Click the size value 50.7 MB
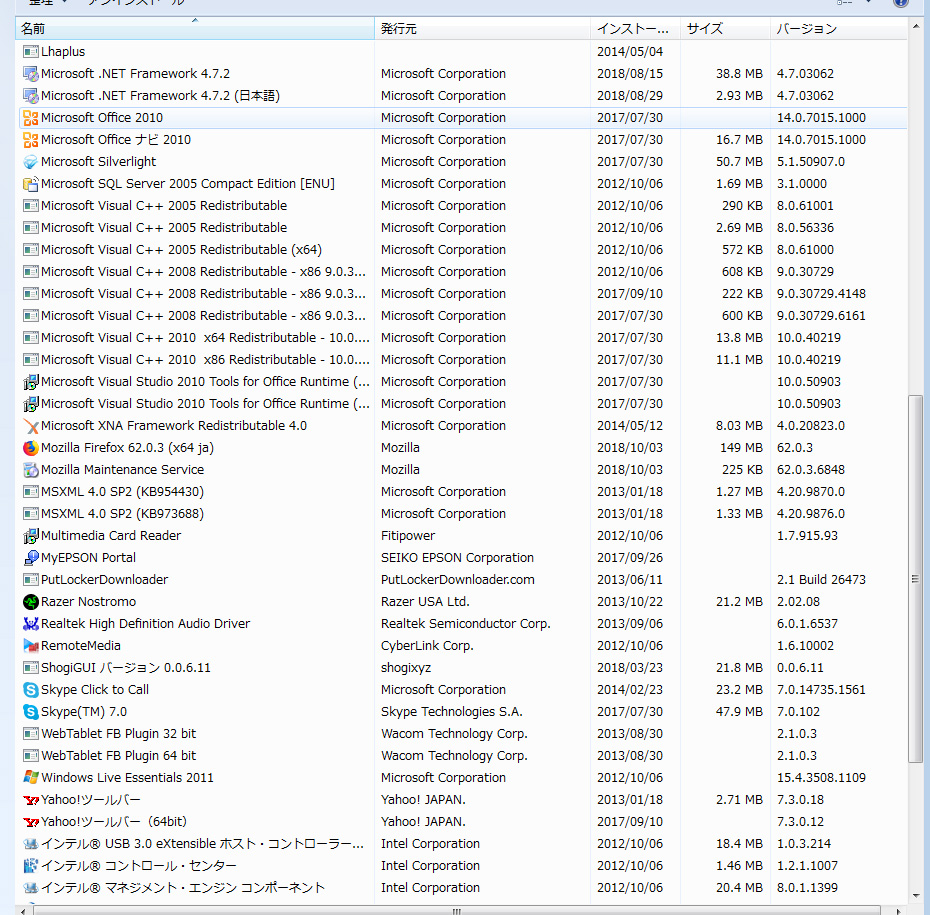Screen dimensions: 930x915 point(739,161)
